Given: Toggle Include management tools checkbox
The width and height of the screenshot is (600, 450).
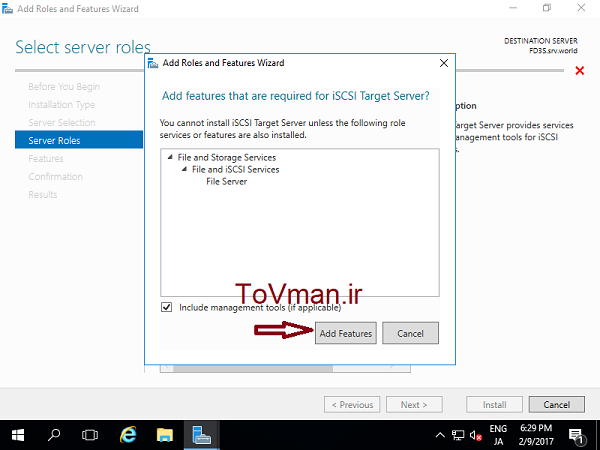Looking at the screenshot, I should coord(167,307).
